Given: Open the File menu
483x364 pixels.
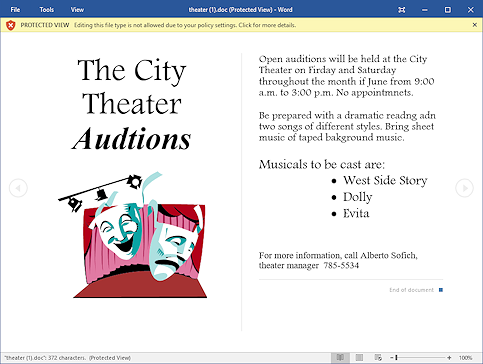Looking at the screenshot, I should coord(15,10).
